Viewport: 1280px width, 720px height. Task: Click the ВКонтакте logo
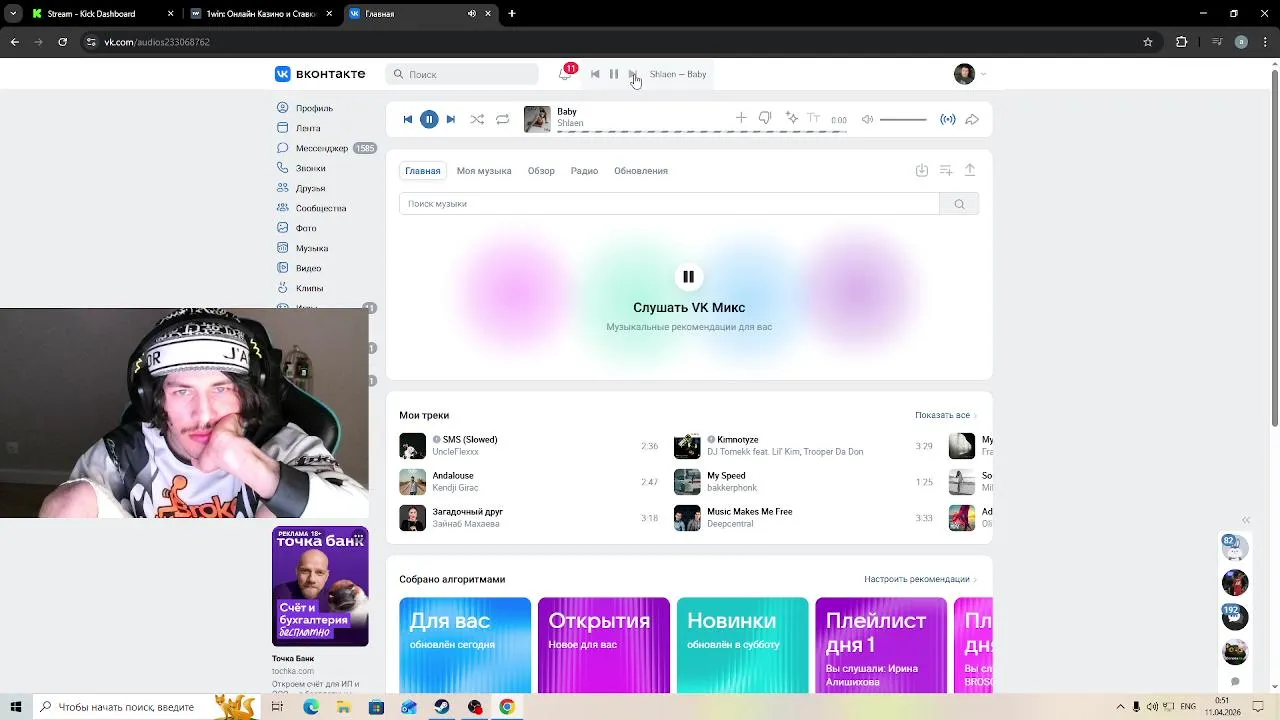click(x=320, y=74)
